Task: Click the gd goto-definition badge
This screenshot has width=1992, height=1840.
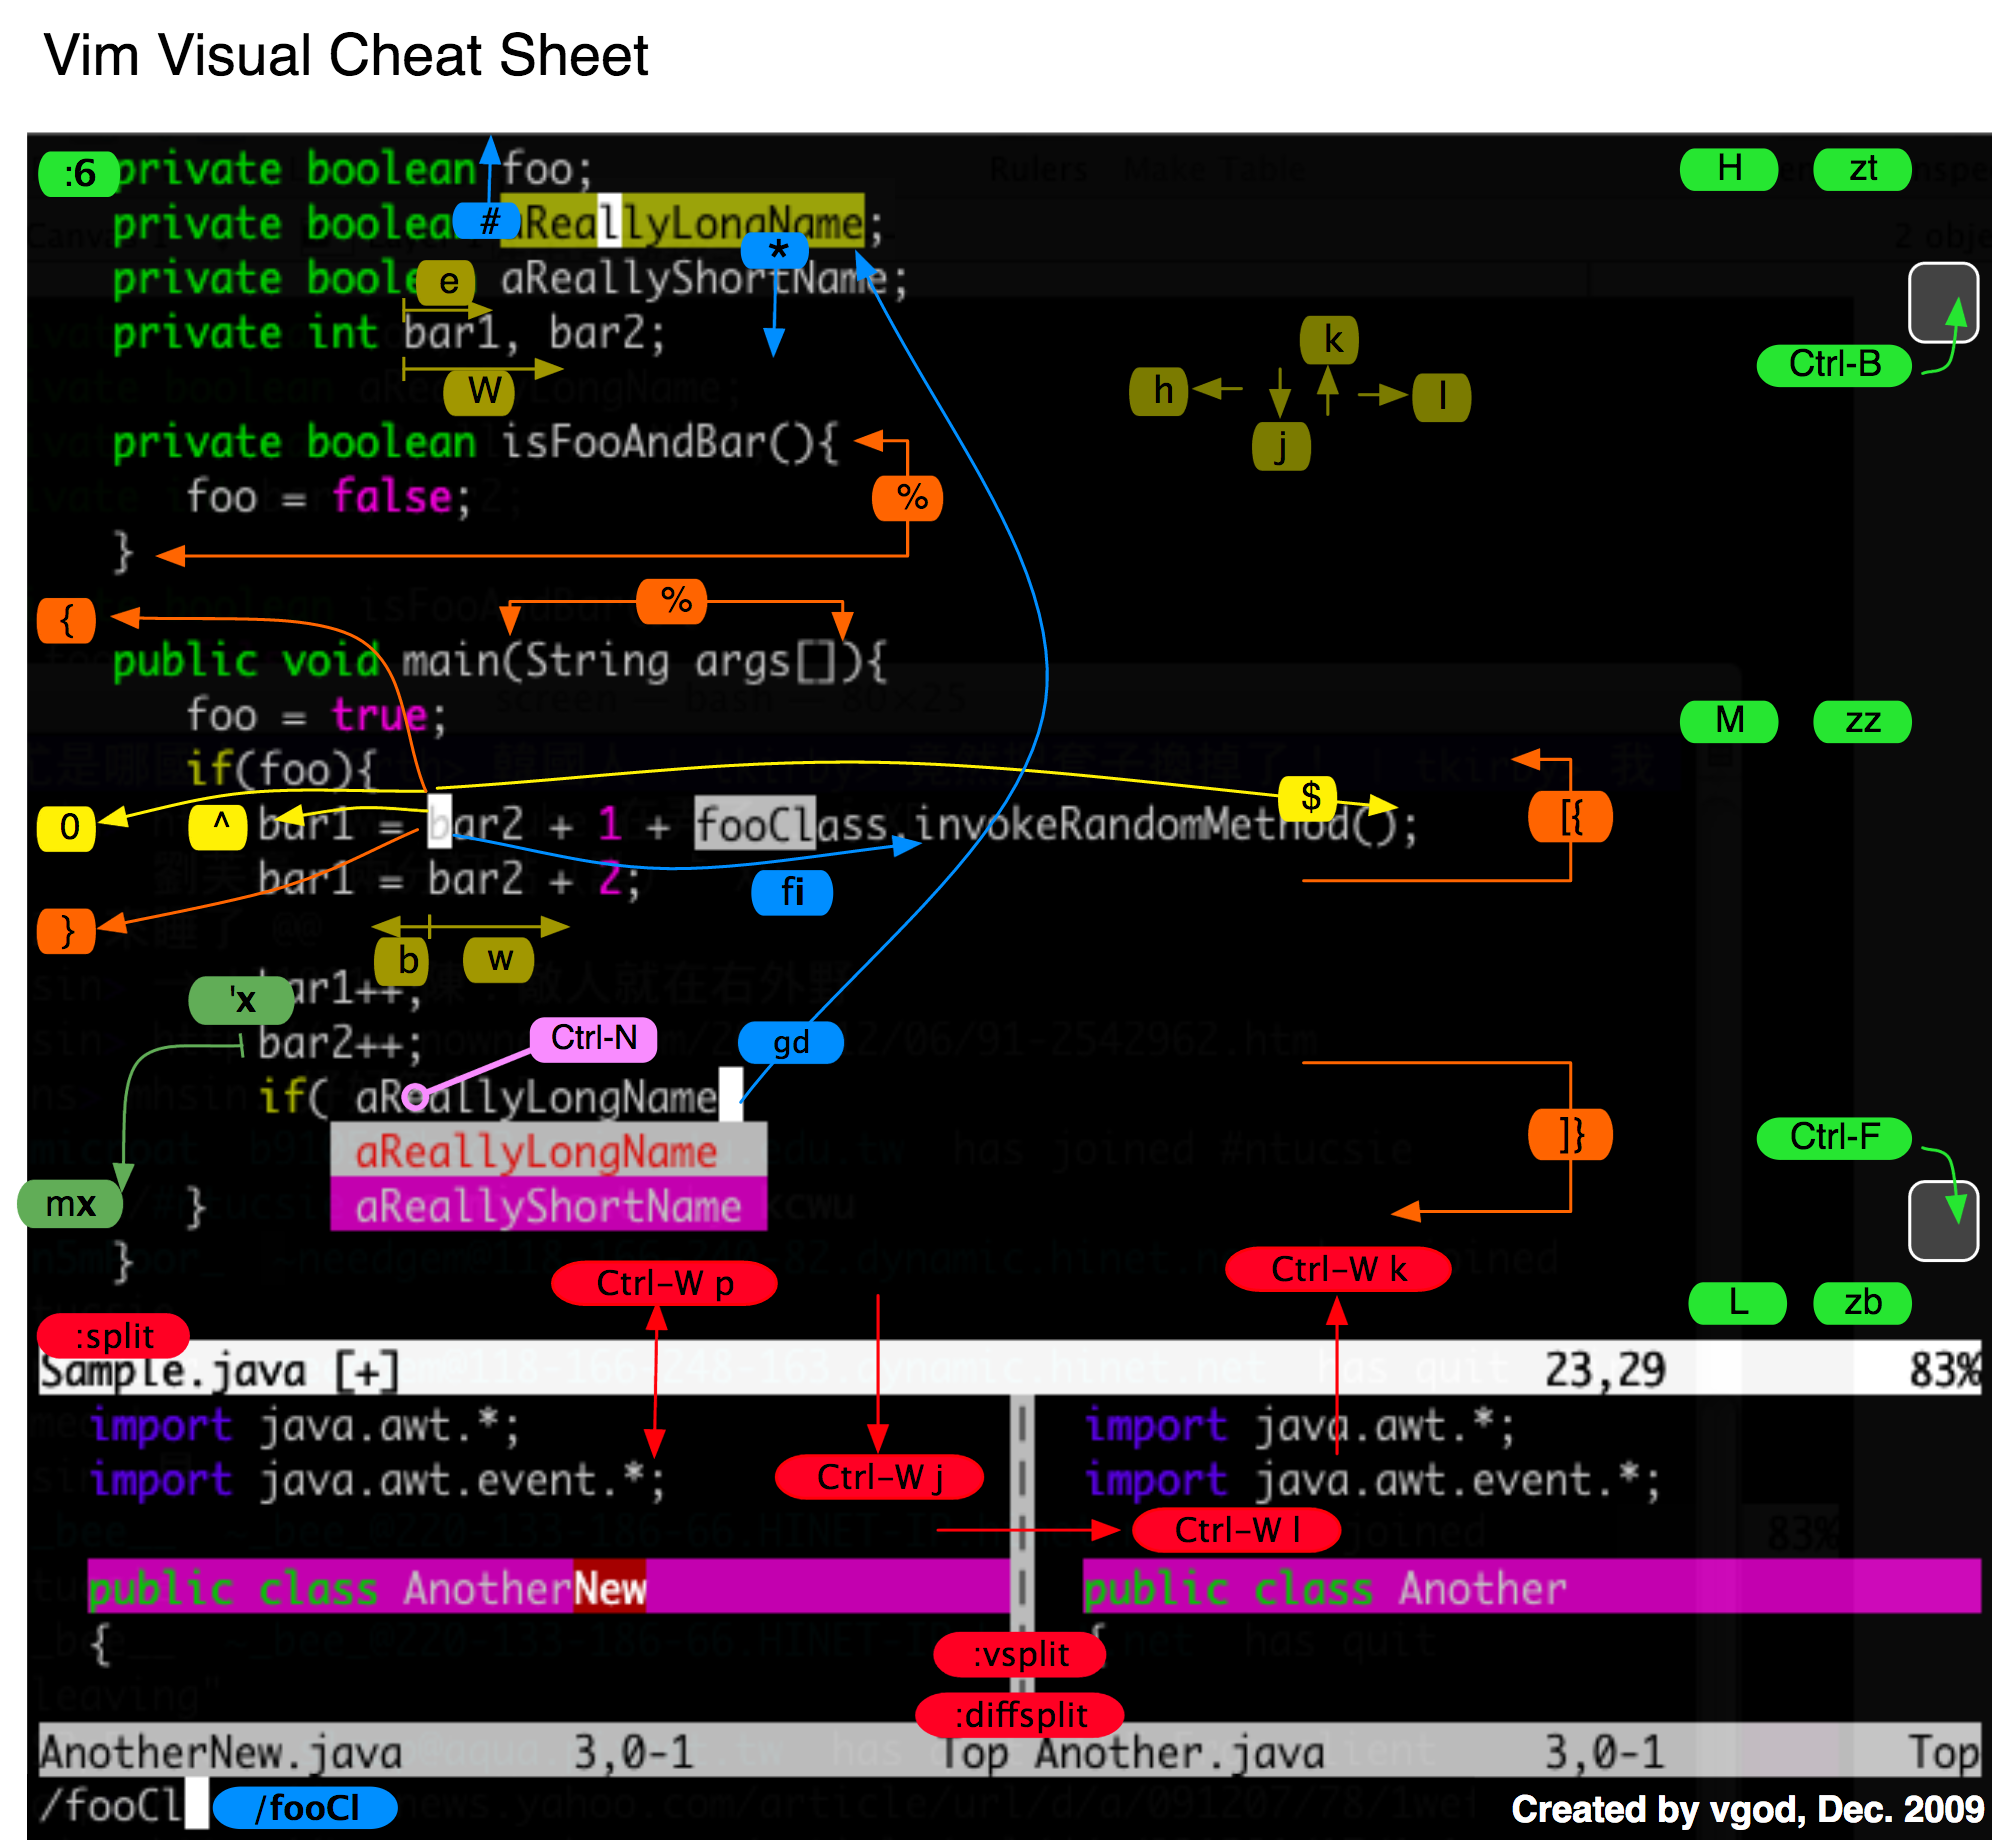Action: point(790,1042)
